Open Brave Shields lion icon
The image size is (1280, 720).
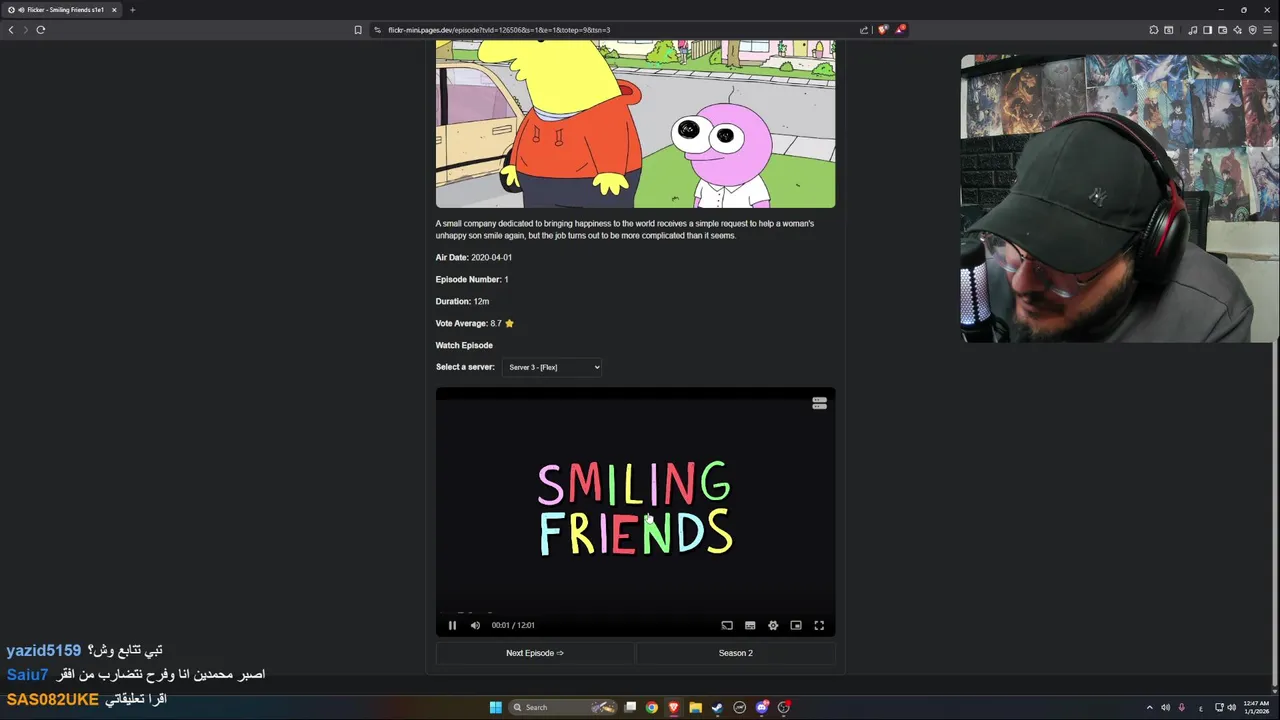coord(883,30)
